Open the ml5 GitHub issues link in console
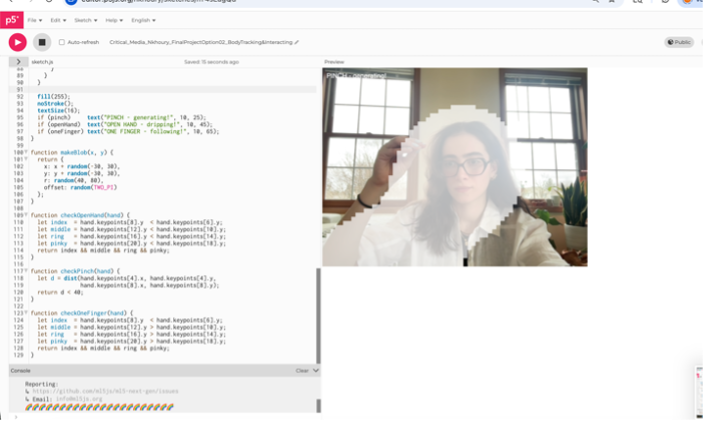705x424 pixels. (105, 391)
